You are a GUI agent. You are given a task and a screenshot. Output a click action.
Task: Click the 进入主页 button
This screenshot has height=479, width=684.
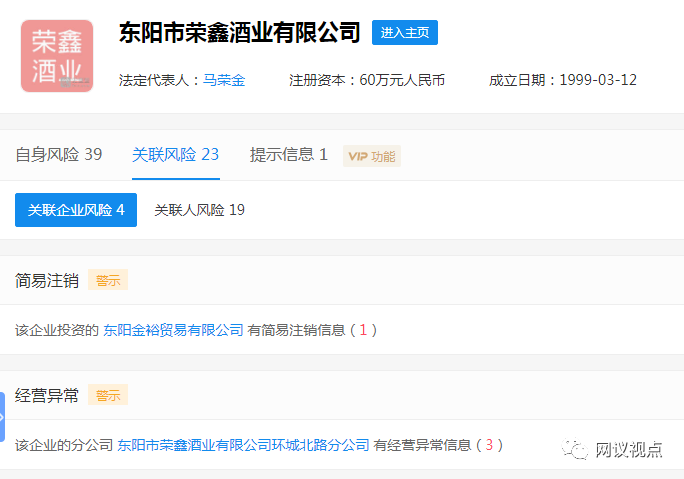tap(404, 32)
